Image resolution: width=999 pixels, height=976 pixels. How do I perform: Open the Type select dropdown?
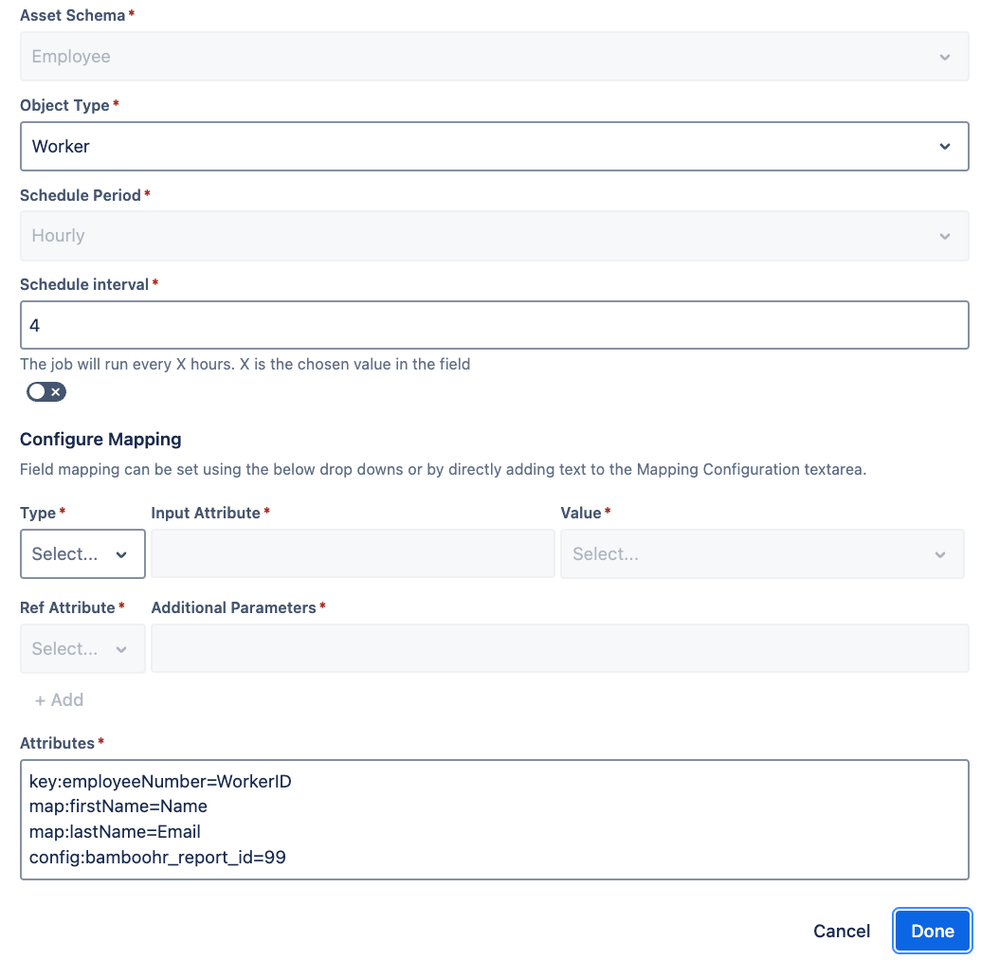click(83, 554)
